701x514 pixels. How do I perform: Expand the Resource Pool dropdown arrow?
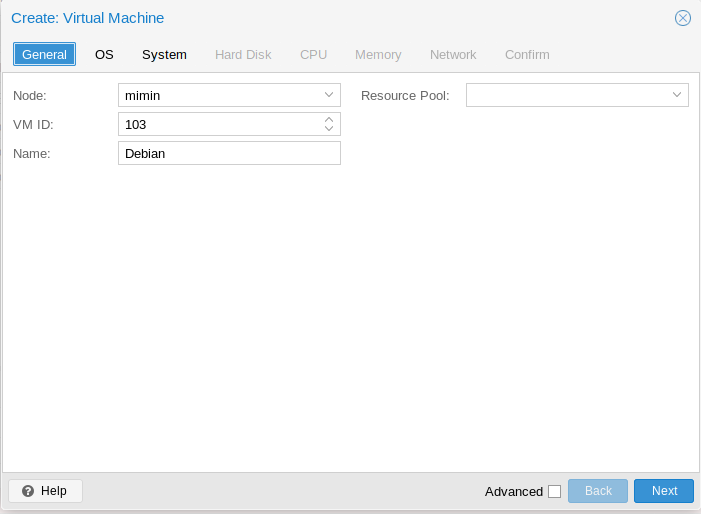click(x=677, y=95)
